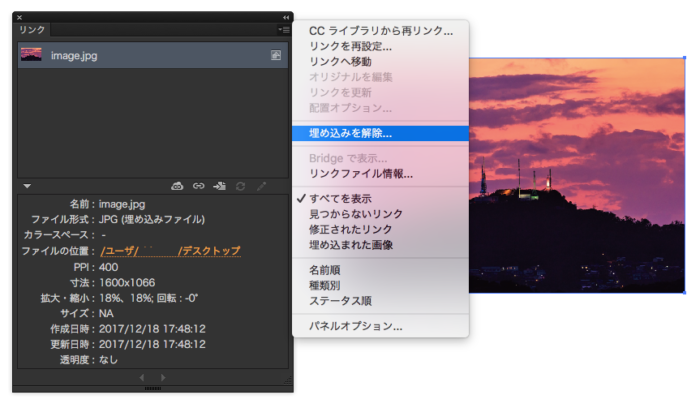Click the image.jpg thumbnail in the list
This screenshot has height=408, width=700.
tap(31, 55)
